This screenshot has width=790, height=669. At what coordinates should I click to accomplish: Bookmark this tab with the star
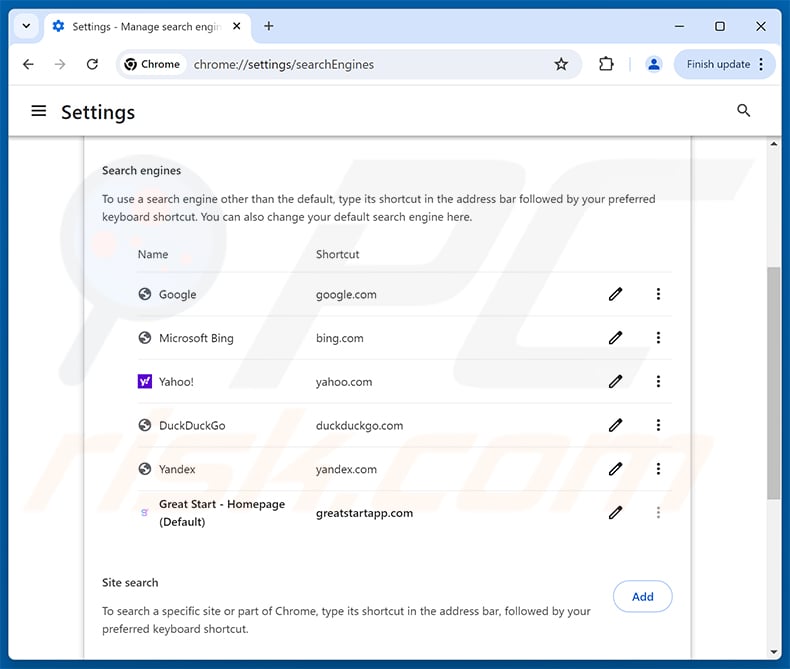[561, 64]
